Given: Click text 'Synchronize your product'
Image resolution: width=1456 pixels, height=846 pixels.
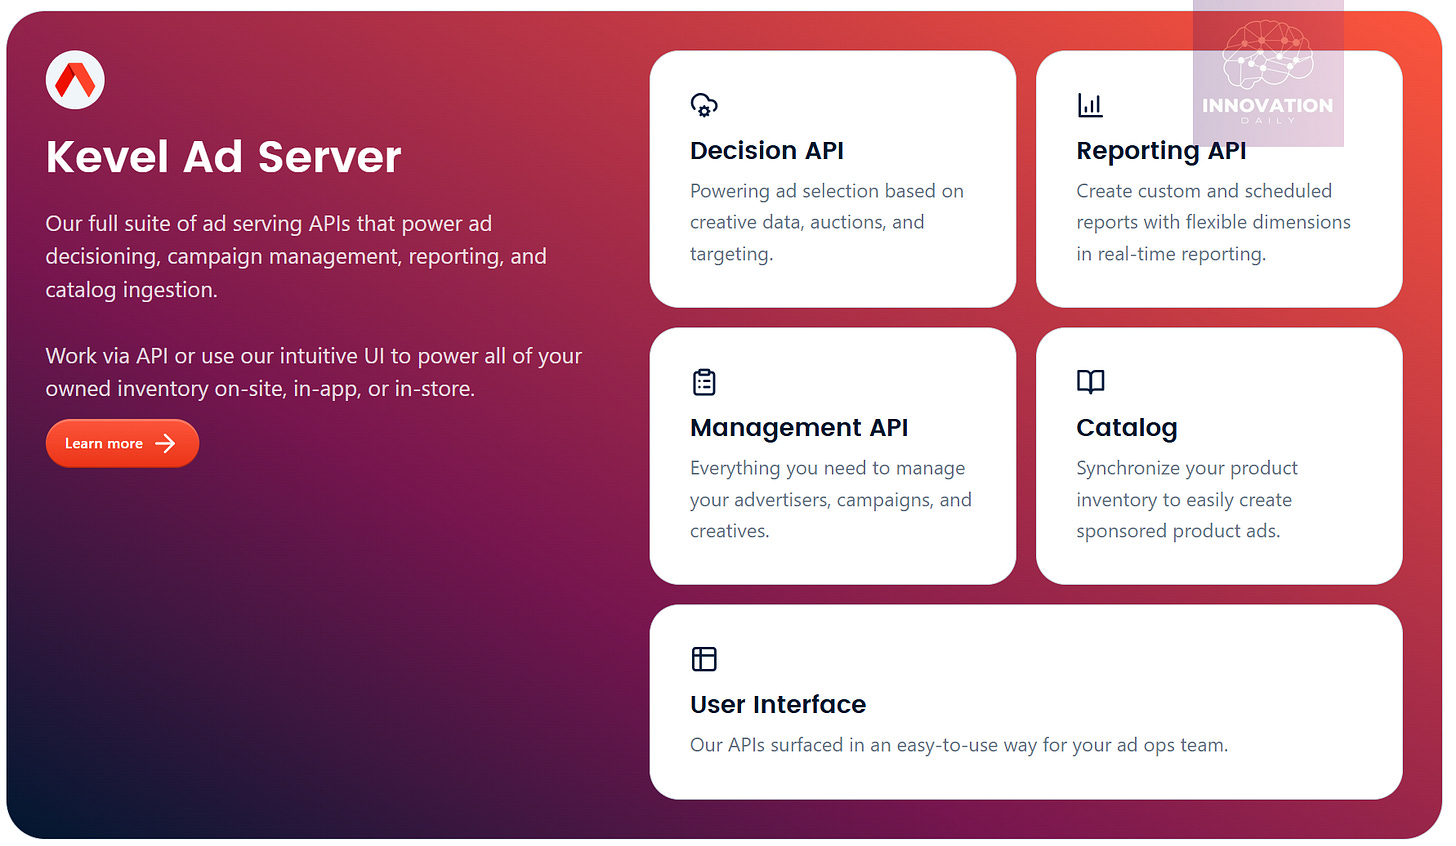Looking at the screenshot, I should point(1187,468).
